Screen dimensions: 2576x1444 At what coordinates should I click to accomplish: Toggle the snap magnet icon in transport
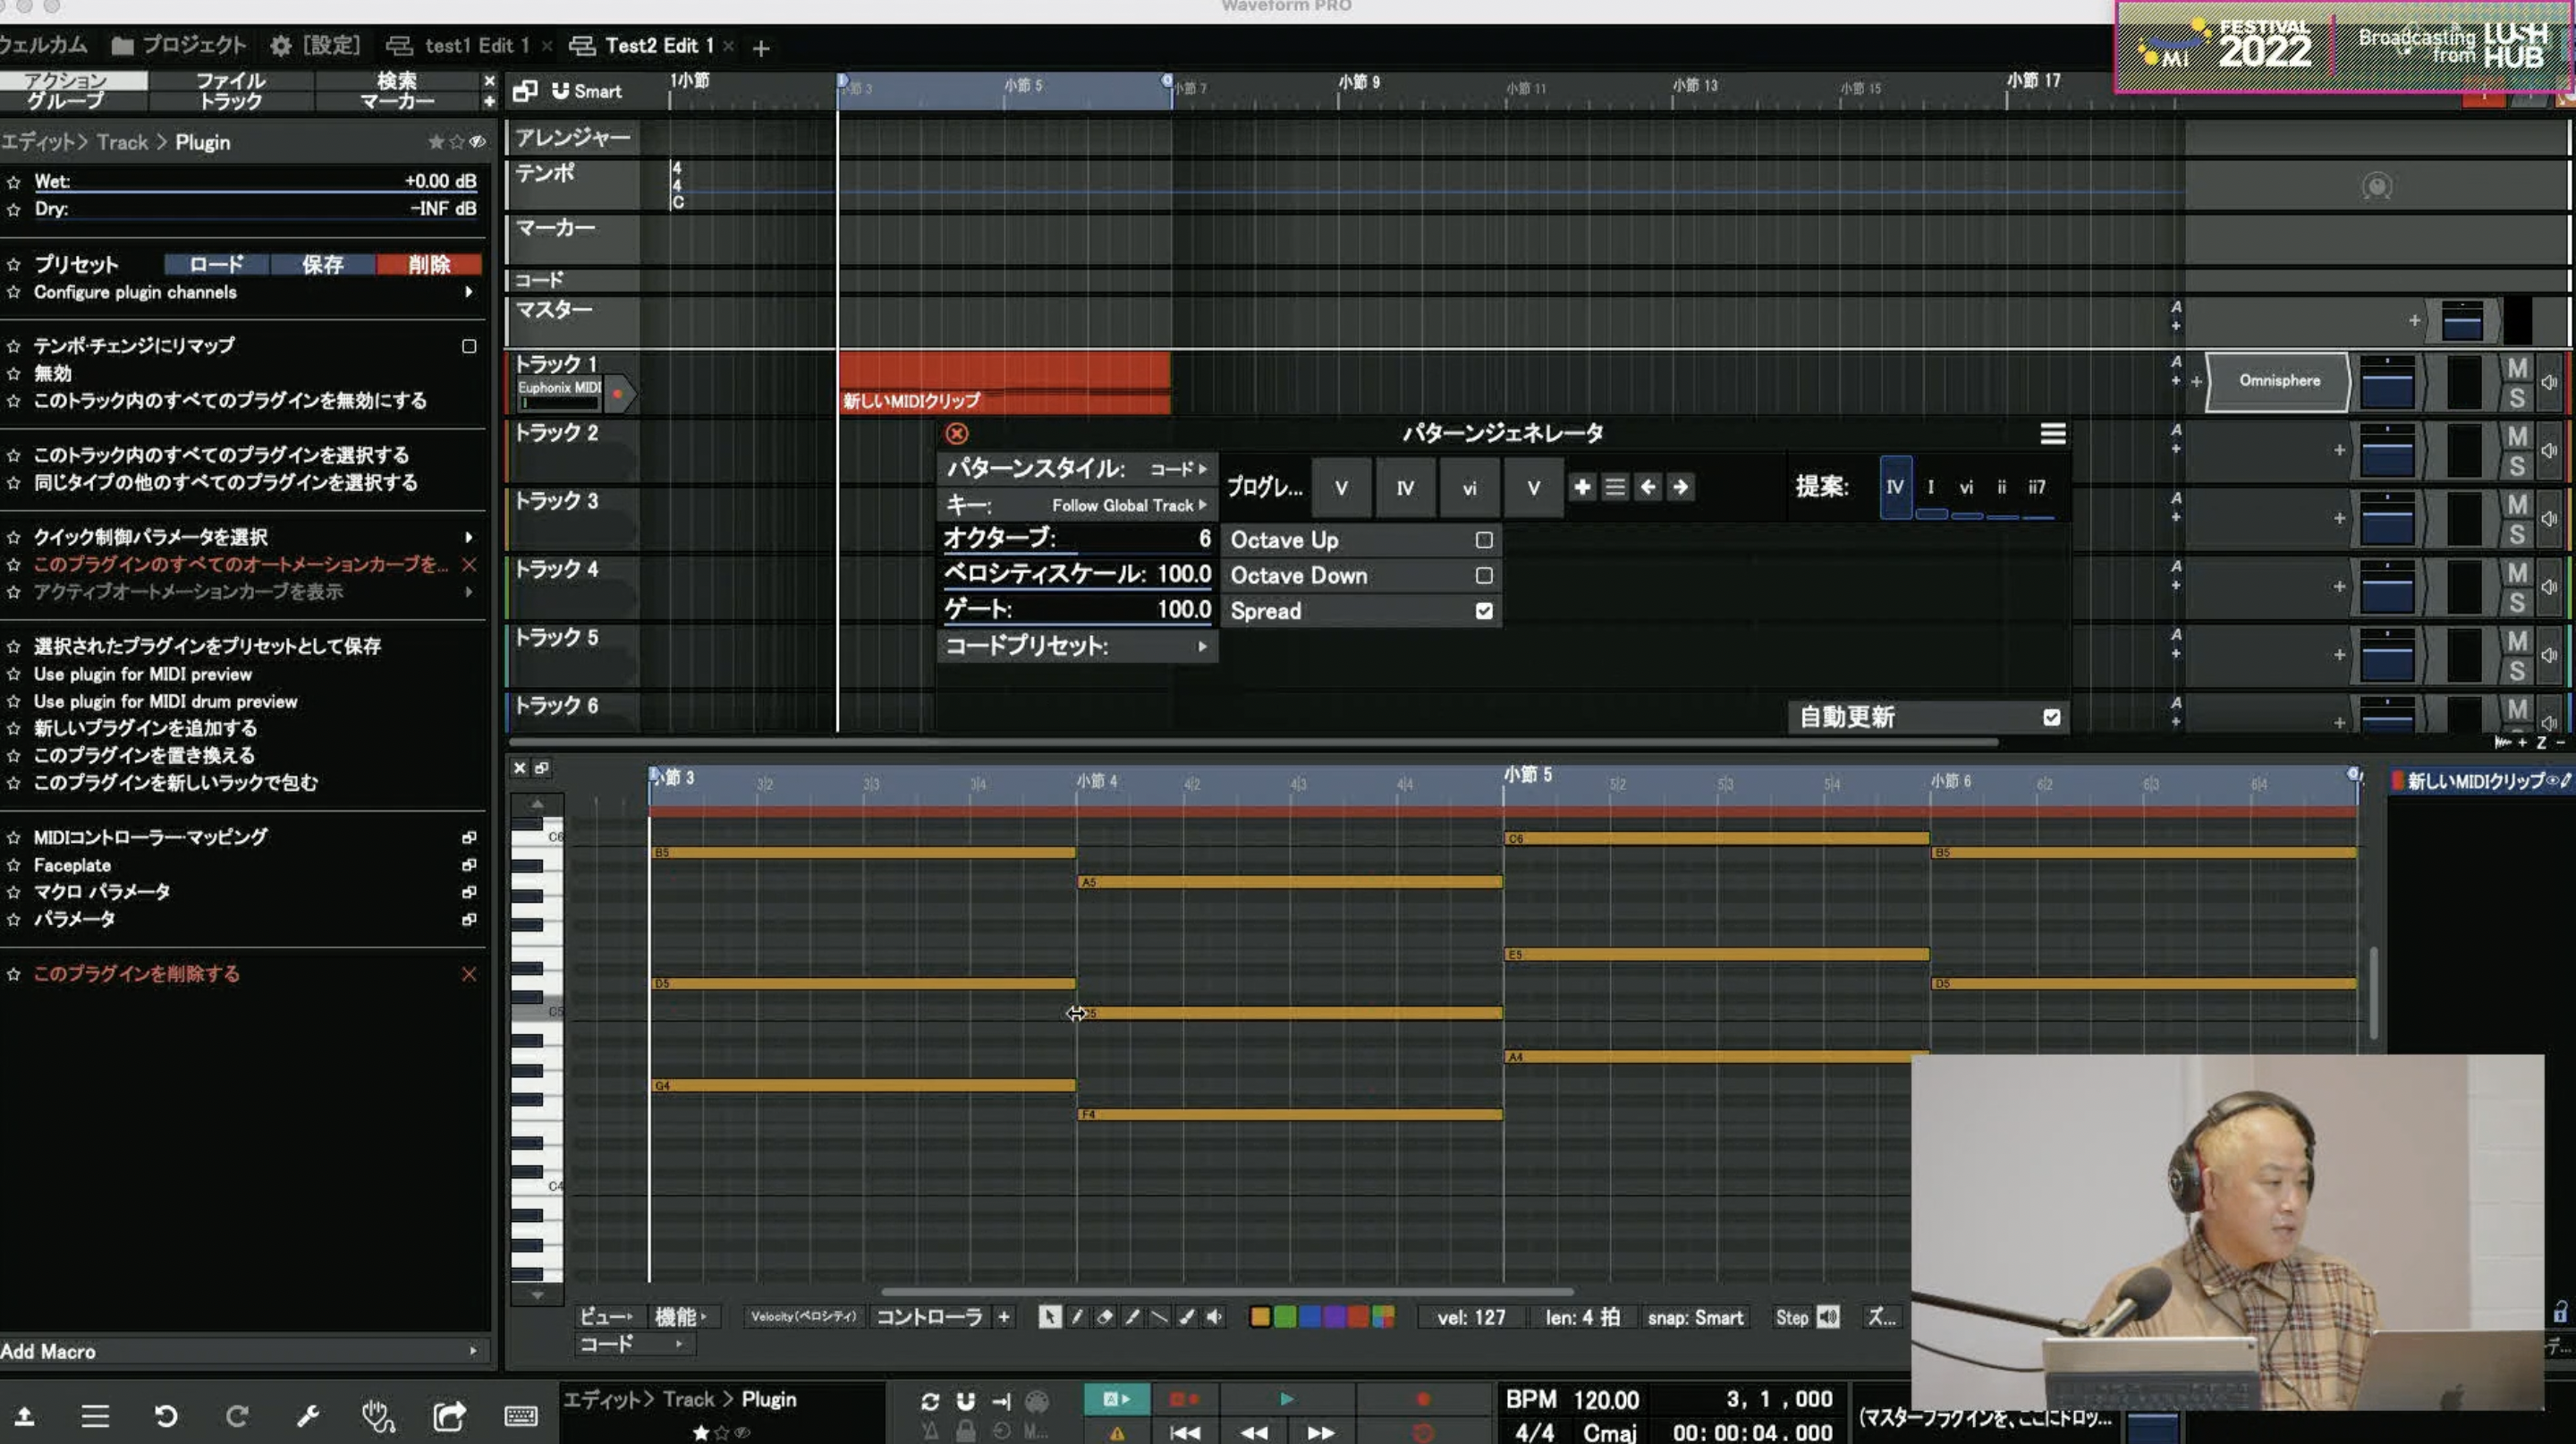tap(965, 1401)
